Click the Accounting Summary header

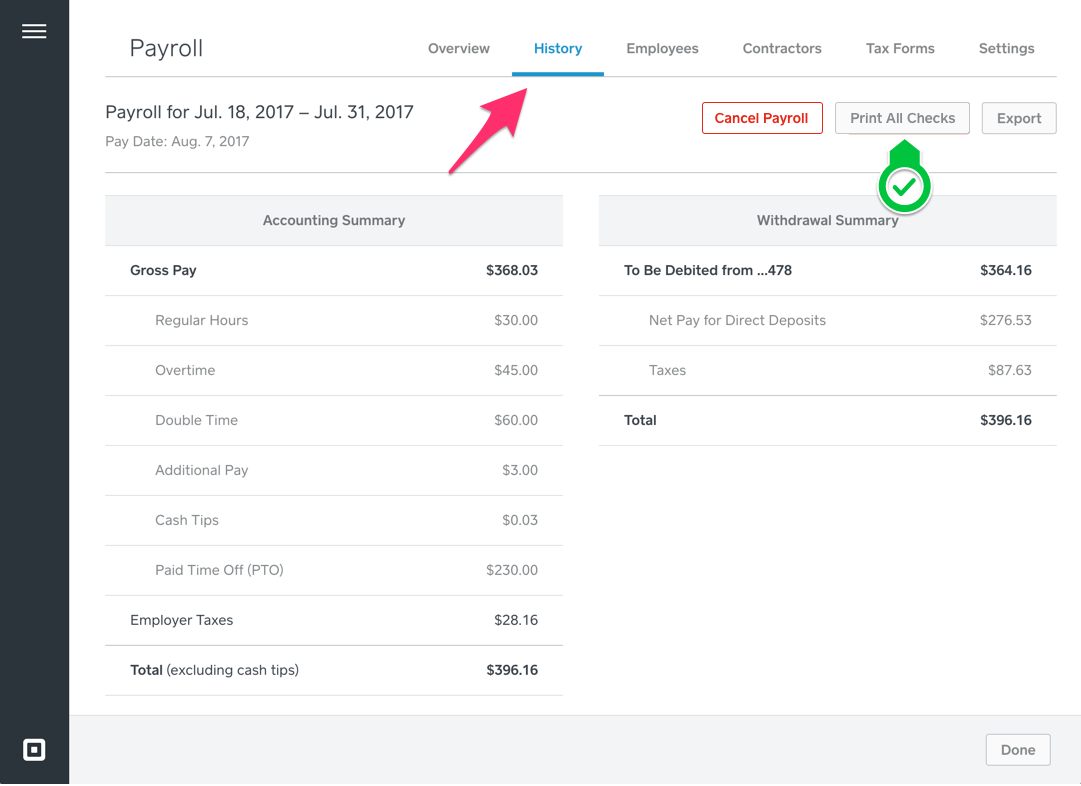click(x=334, y=220)
